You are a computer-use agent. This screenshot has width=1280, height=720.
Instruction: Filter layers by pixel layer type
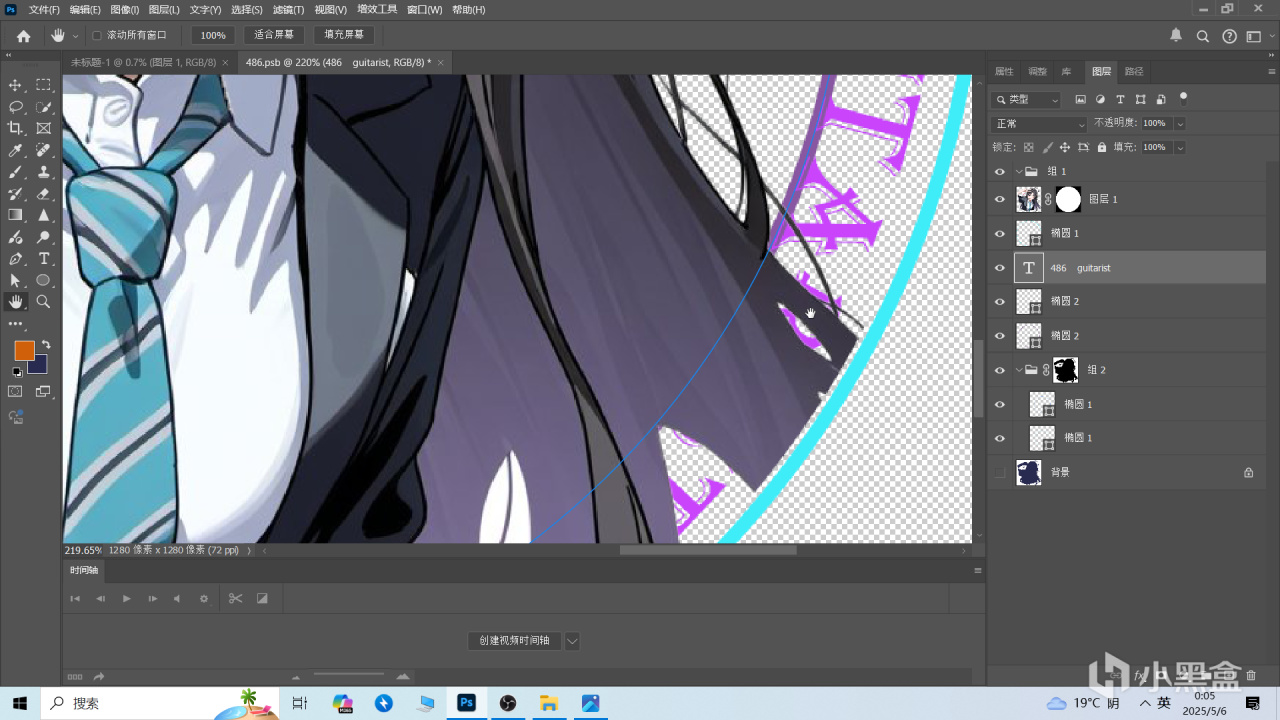pyautogui.click(x=1080, y=99)
